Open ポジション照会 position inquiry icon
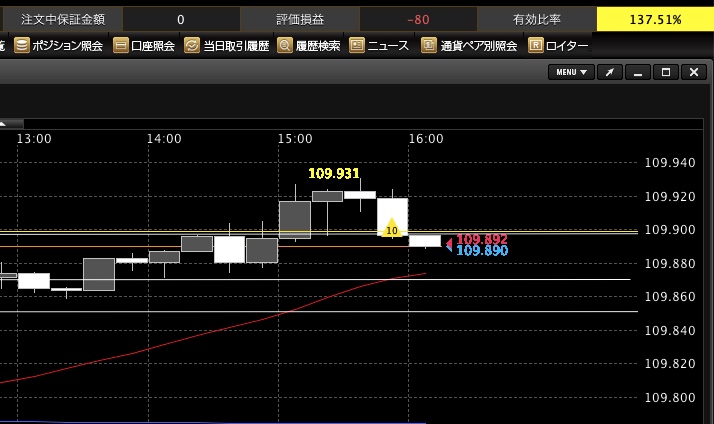This screenshot has height=424, width=714. tap(21, 45)
